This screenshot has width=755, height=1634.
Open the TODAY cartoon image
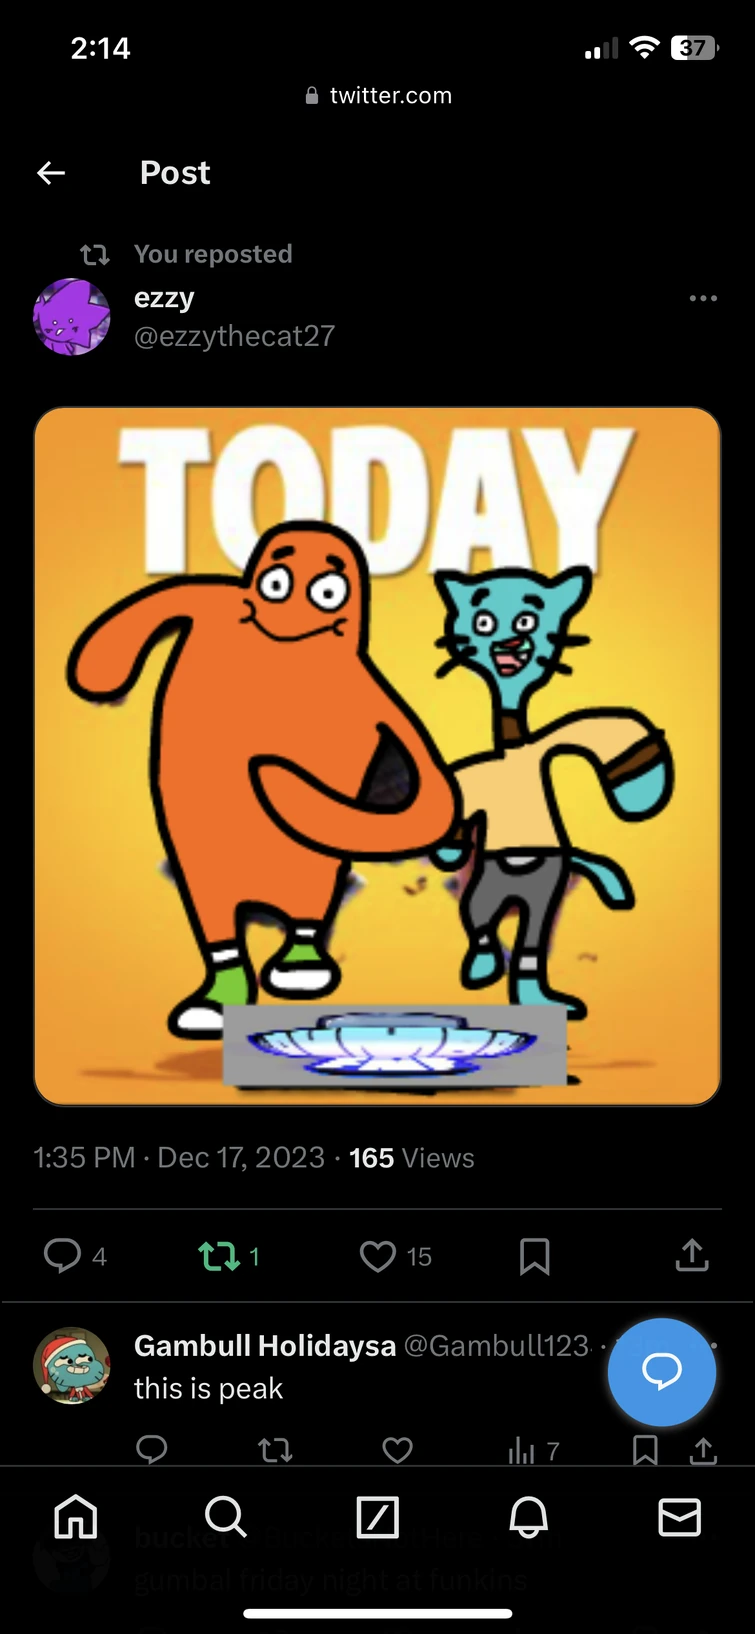[377, 756]
